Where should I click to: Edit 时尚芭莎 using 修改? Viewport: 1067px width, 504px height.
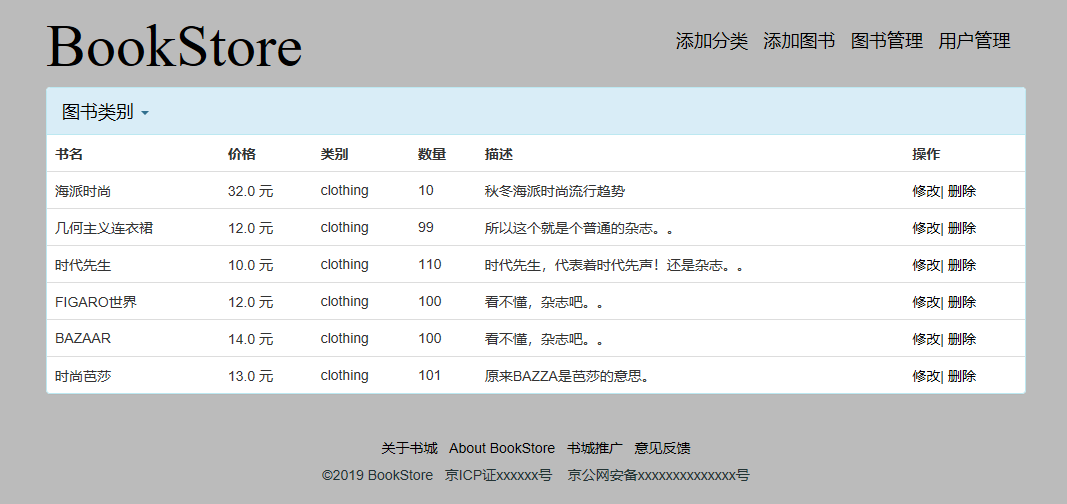[x=925, y=375]
